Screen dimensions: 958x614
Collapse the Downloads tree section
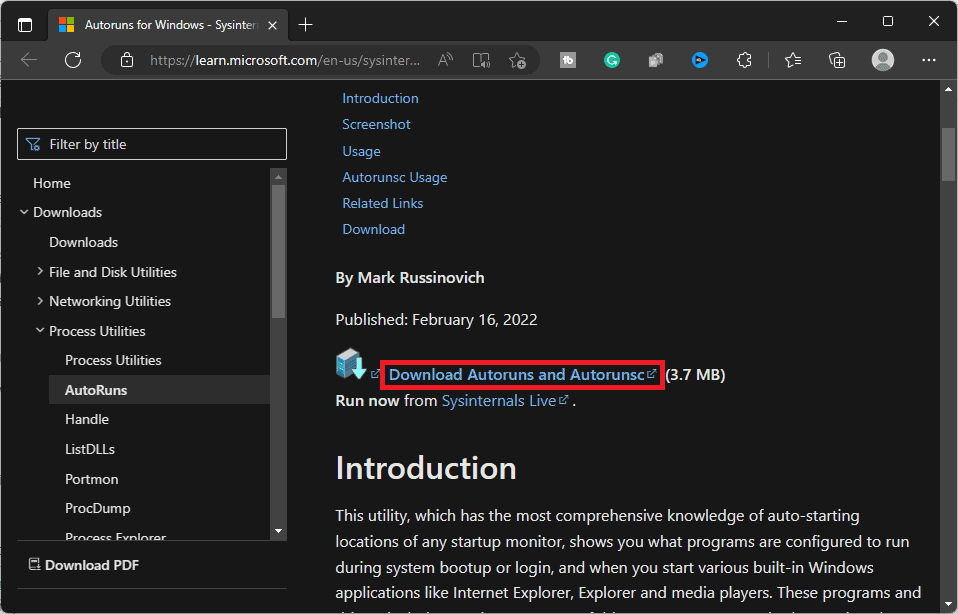coord(24,212)
